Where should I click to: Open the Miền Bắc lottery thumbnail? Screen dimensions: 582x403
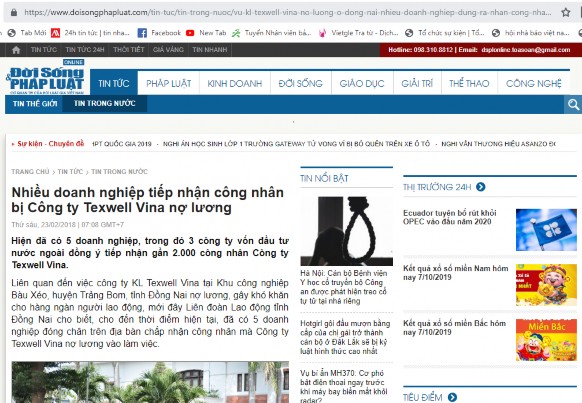point(546,340)
